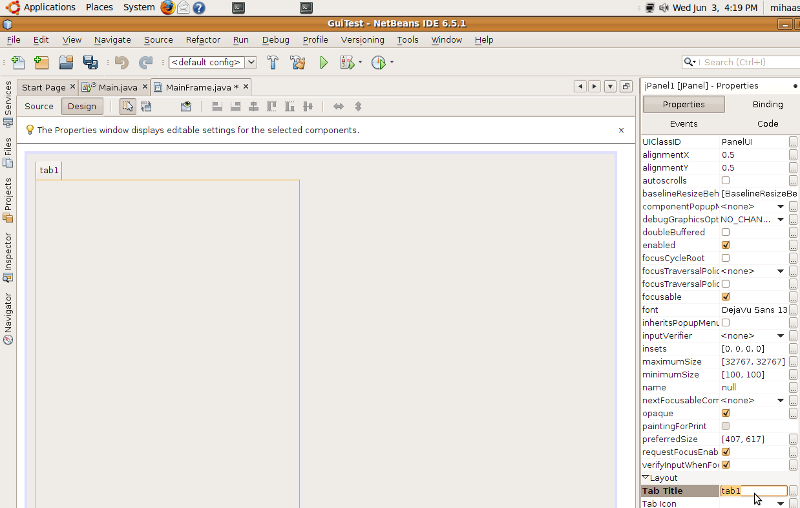Click the Preview Design icon
The height and width of the screenshot is (508, 800).
pos(186,106)
